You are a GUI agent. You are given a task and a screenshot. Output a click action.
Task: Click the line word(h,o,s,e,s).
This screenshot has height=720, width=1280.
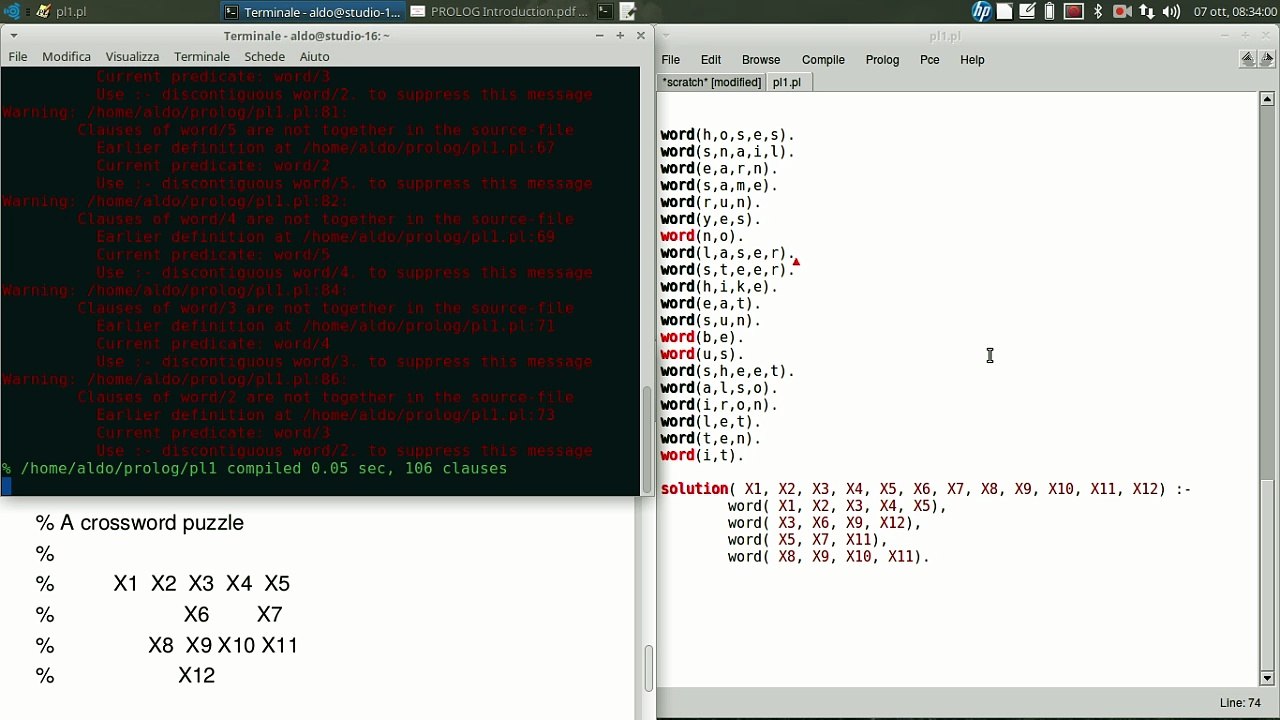coord(728,135)
